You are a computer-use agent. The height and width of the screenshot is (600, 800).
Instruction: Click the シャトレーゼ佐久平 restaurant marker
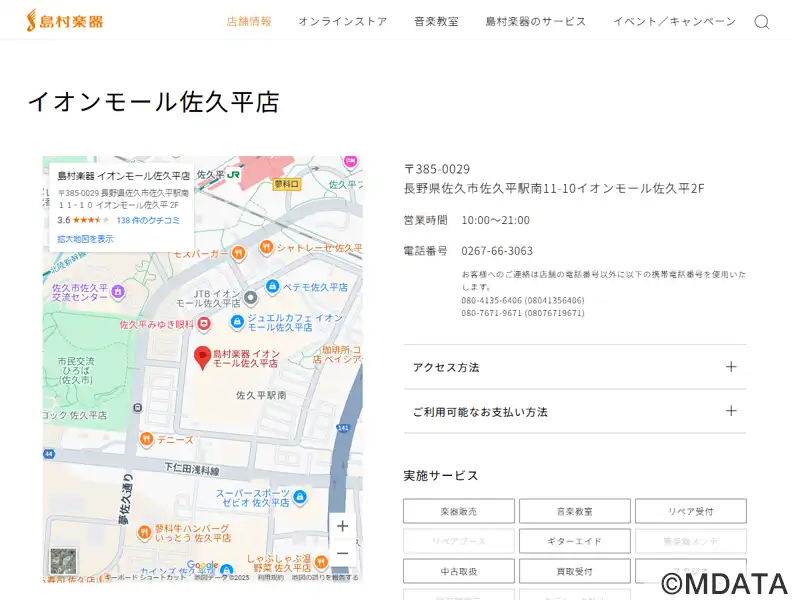[266, 248]
